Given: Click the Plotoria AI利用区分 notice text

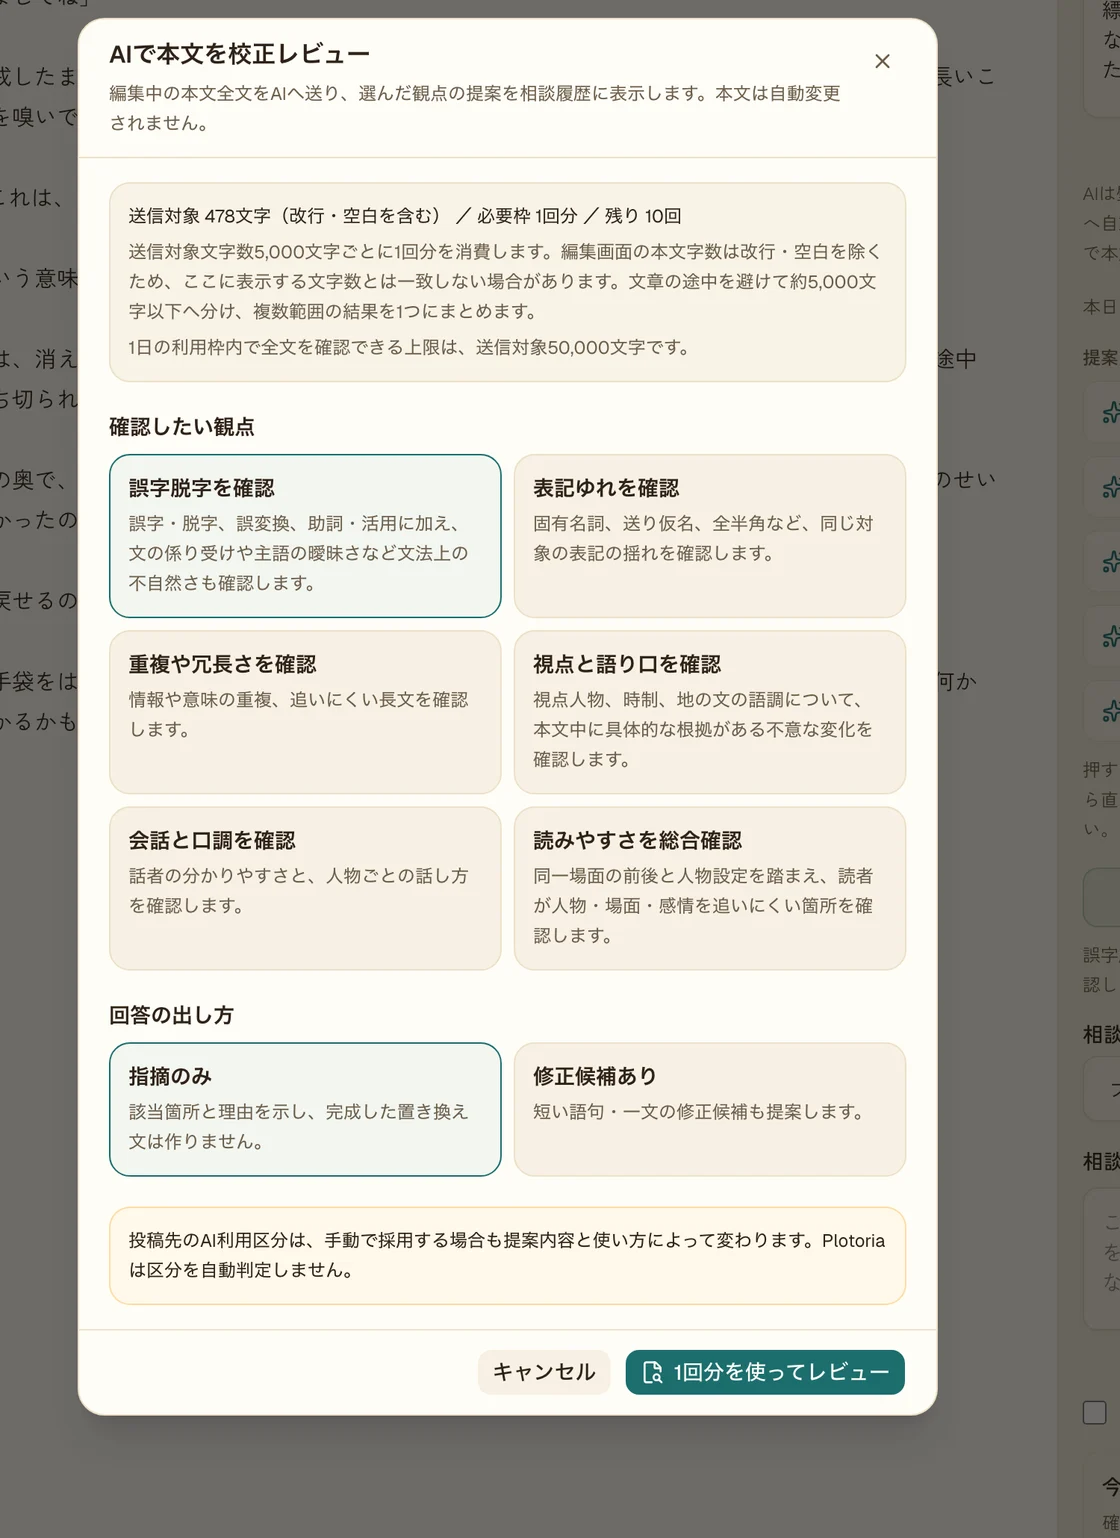Looking at the screenshot, I should coord(507,1255).
